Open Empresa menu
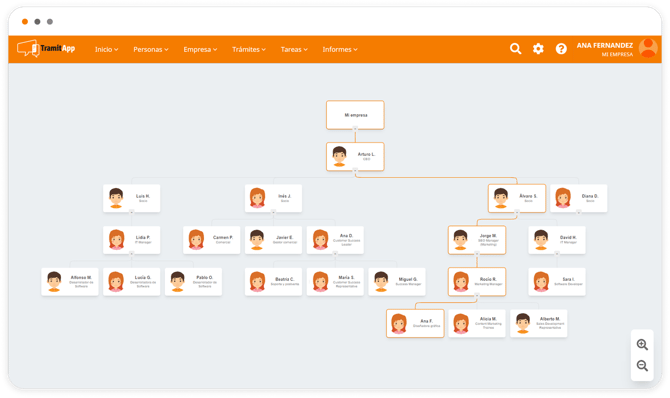This screenshot has width=670, height=398. click(x=200, y=50)
